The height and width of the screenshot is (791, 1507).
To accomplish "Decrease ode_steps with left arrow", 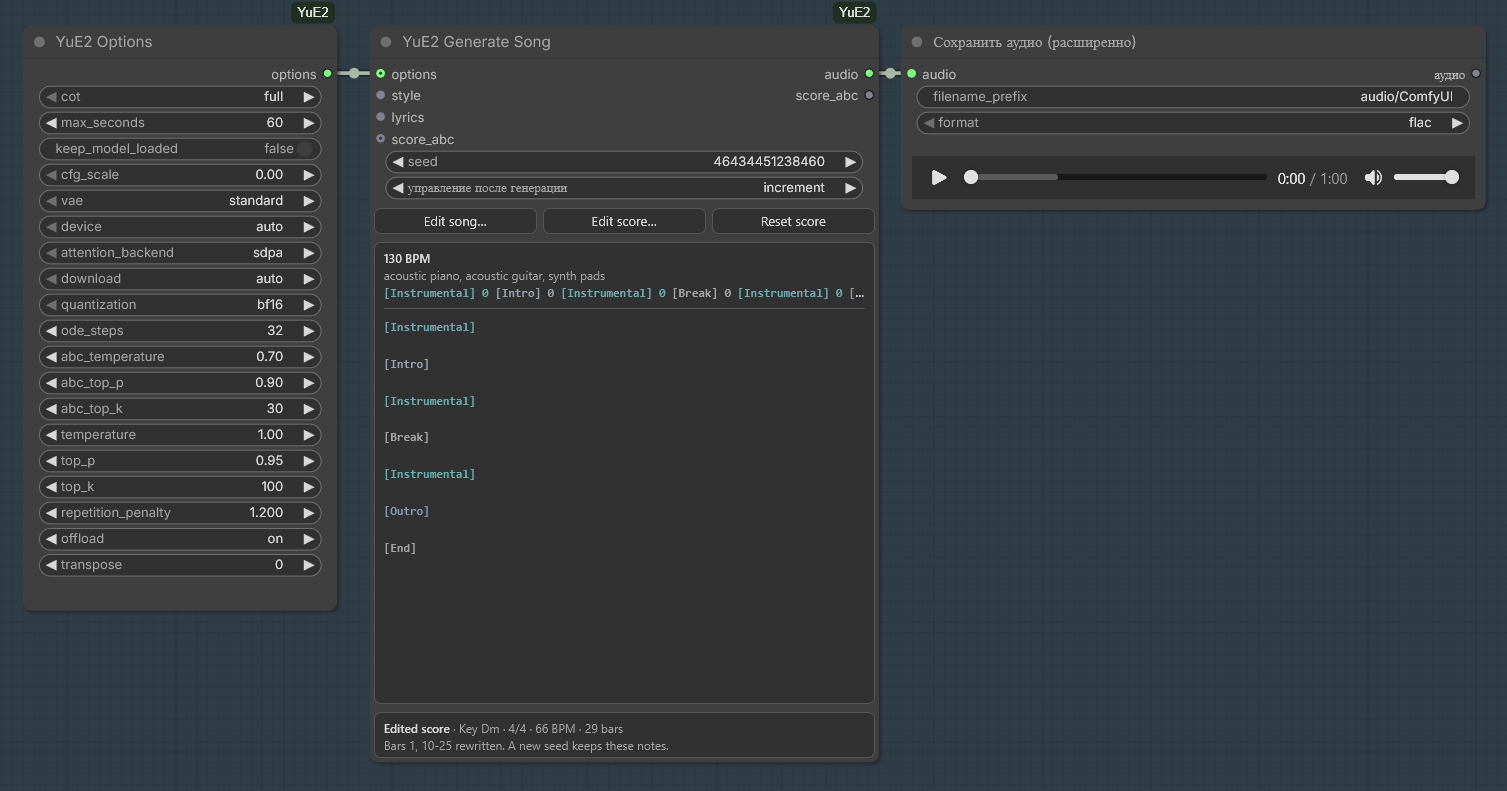I will click(x=50, y=331).
